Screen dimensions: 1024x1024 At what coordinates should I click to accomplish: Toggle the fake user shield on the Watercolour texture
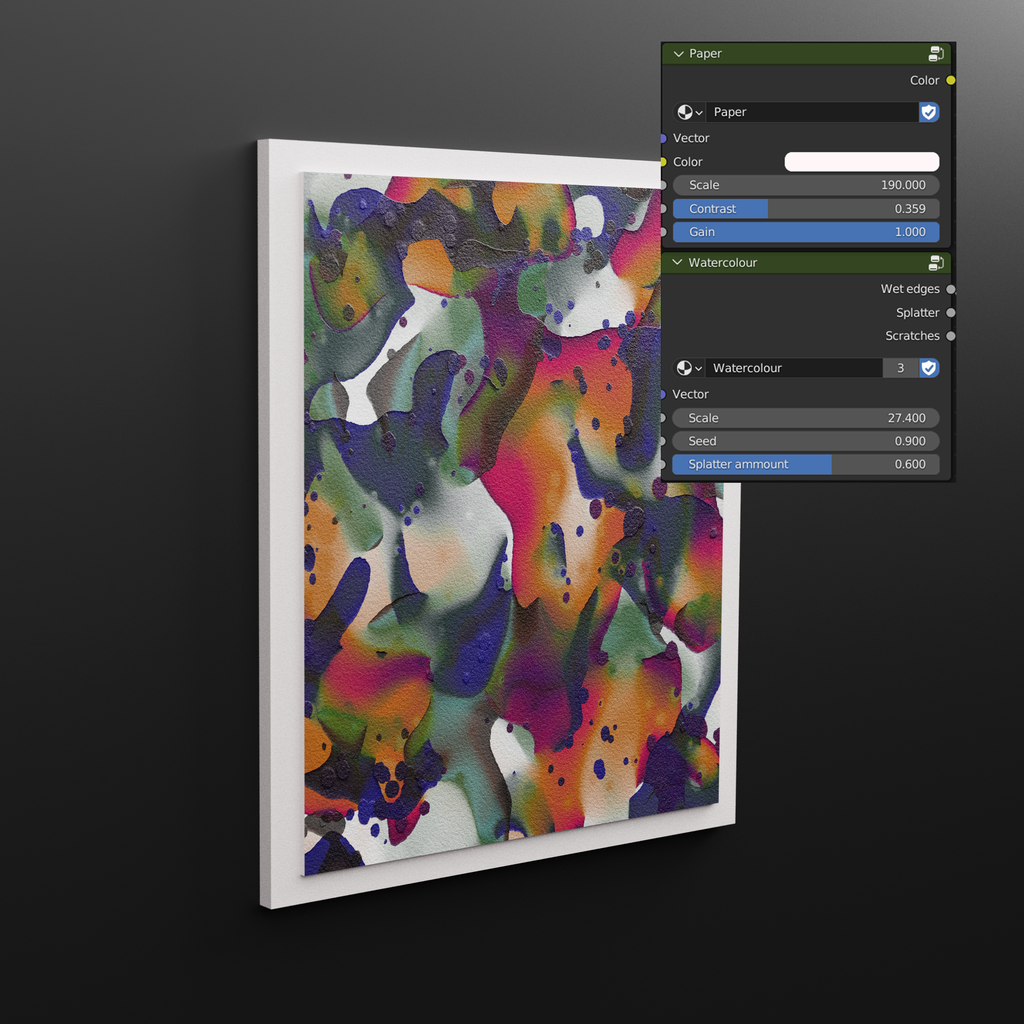(x=928, y=368)
